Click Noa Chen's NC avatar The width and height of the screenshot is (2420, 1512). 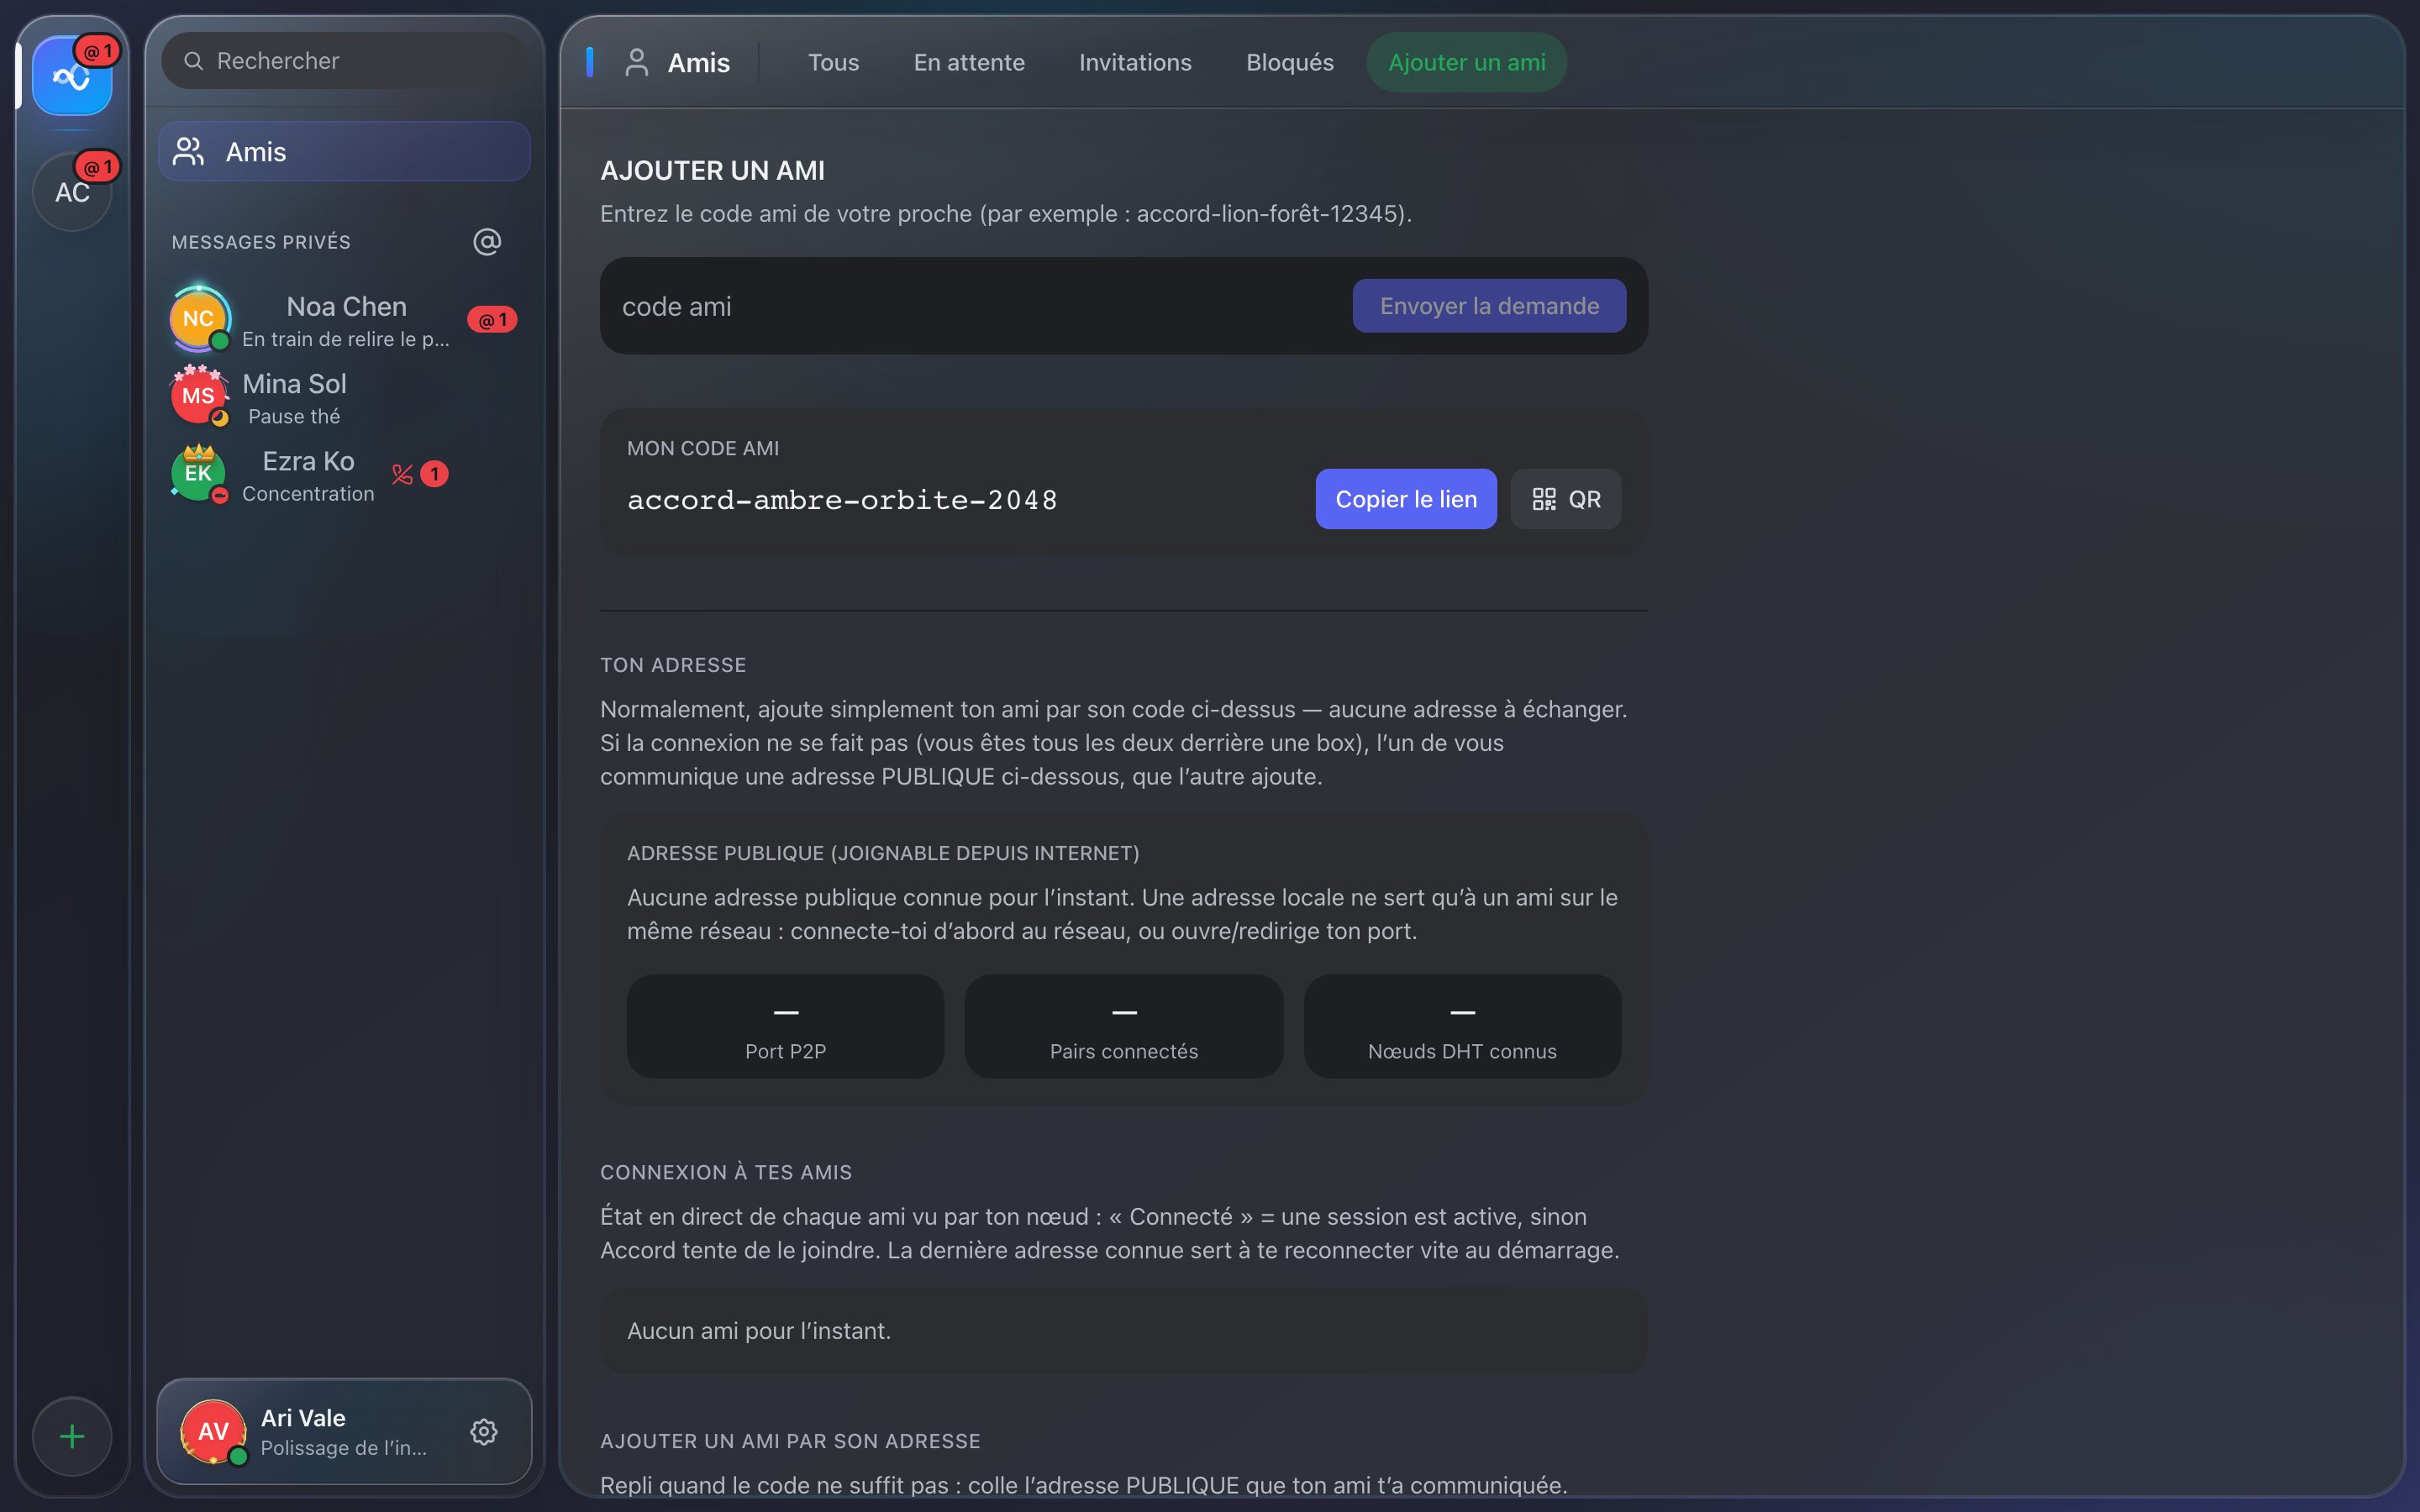coord(199,319)
